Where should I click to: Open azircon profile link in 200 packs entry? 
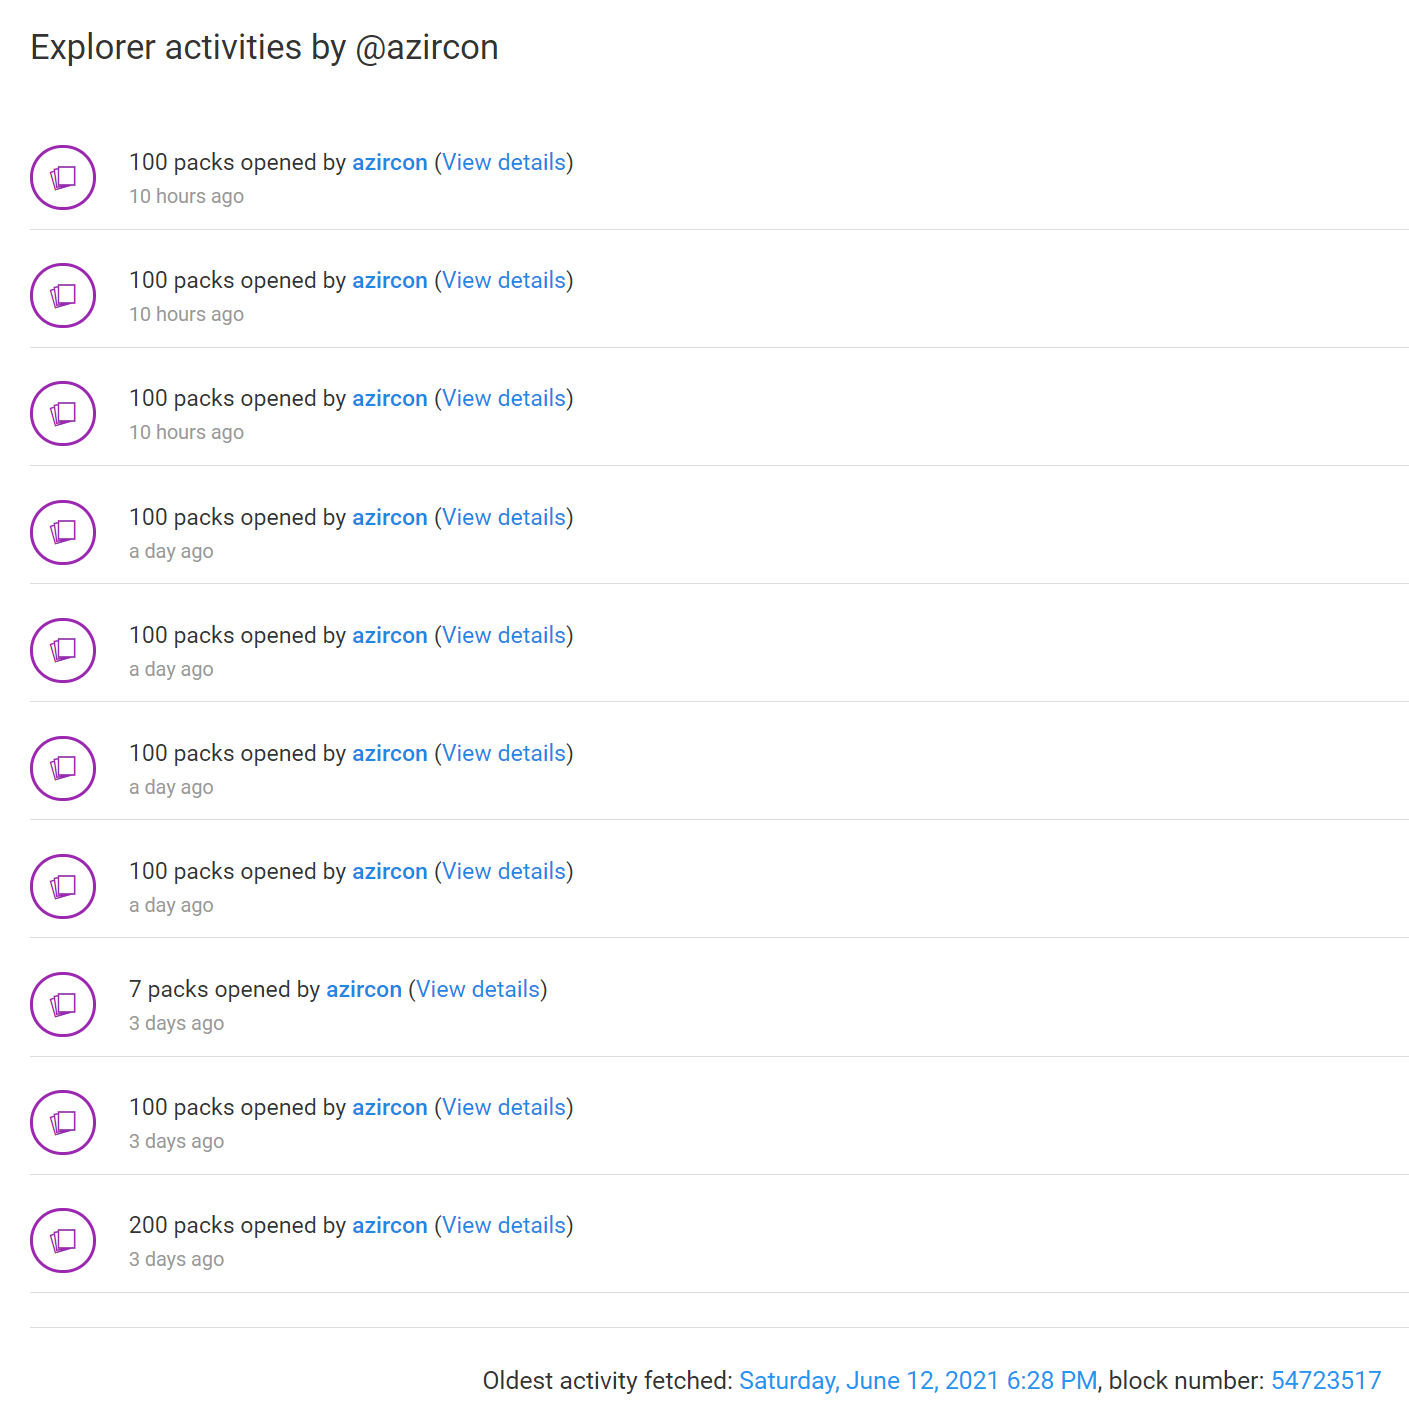390,1225
